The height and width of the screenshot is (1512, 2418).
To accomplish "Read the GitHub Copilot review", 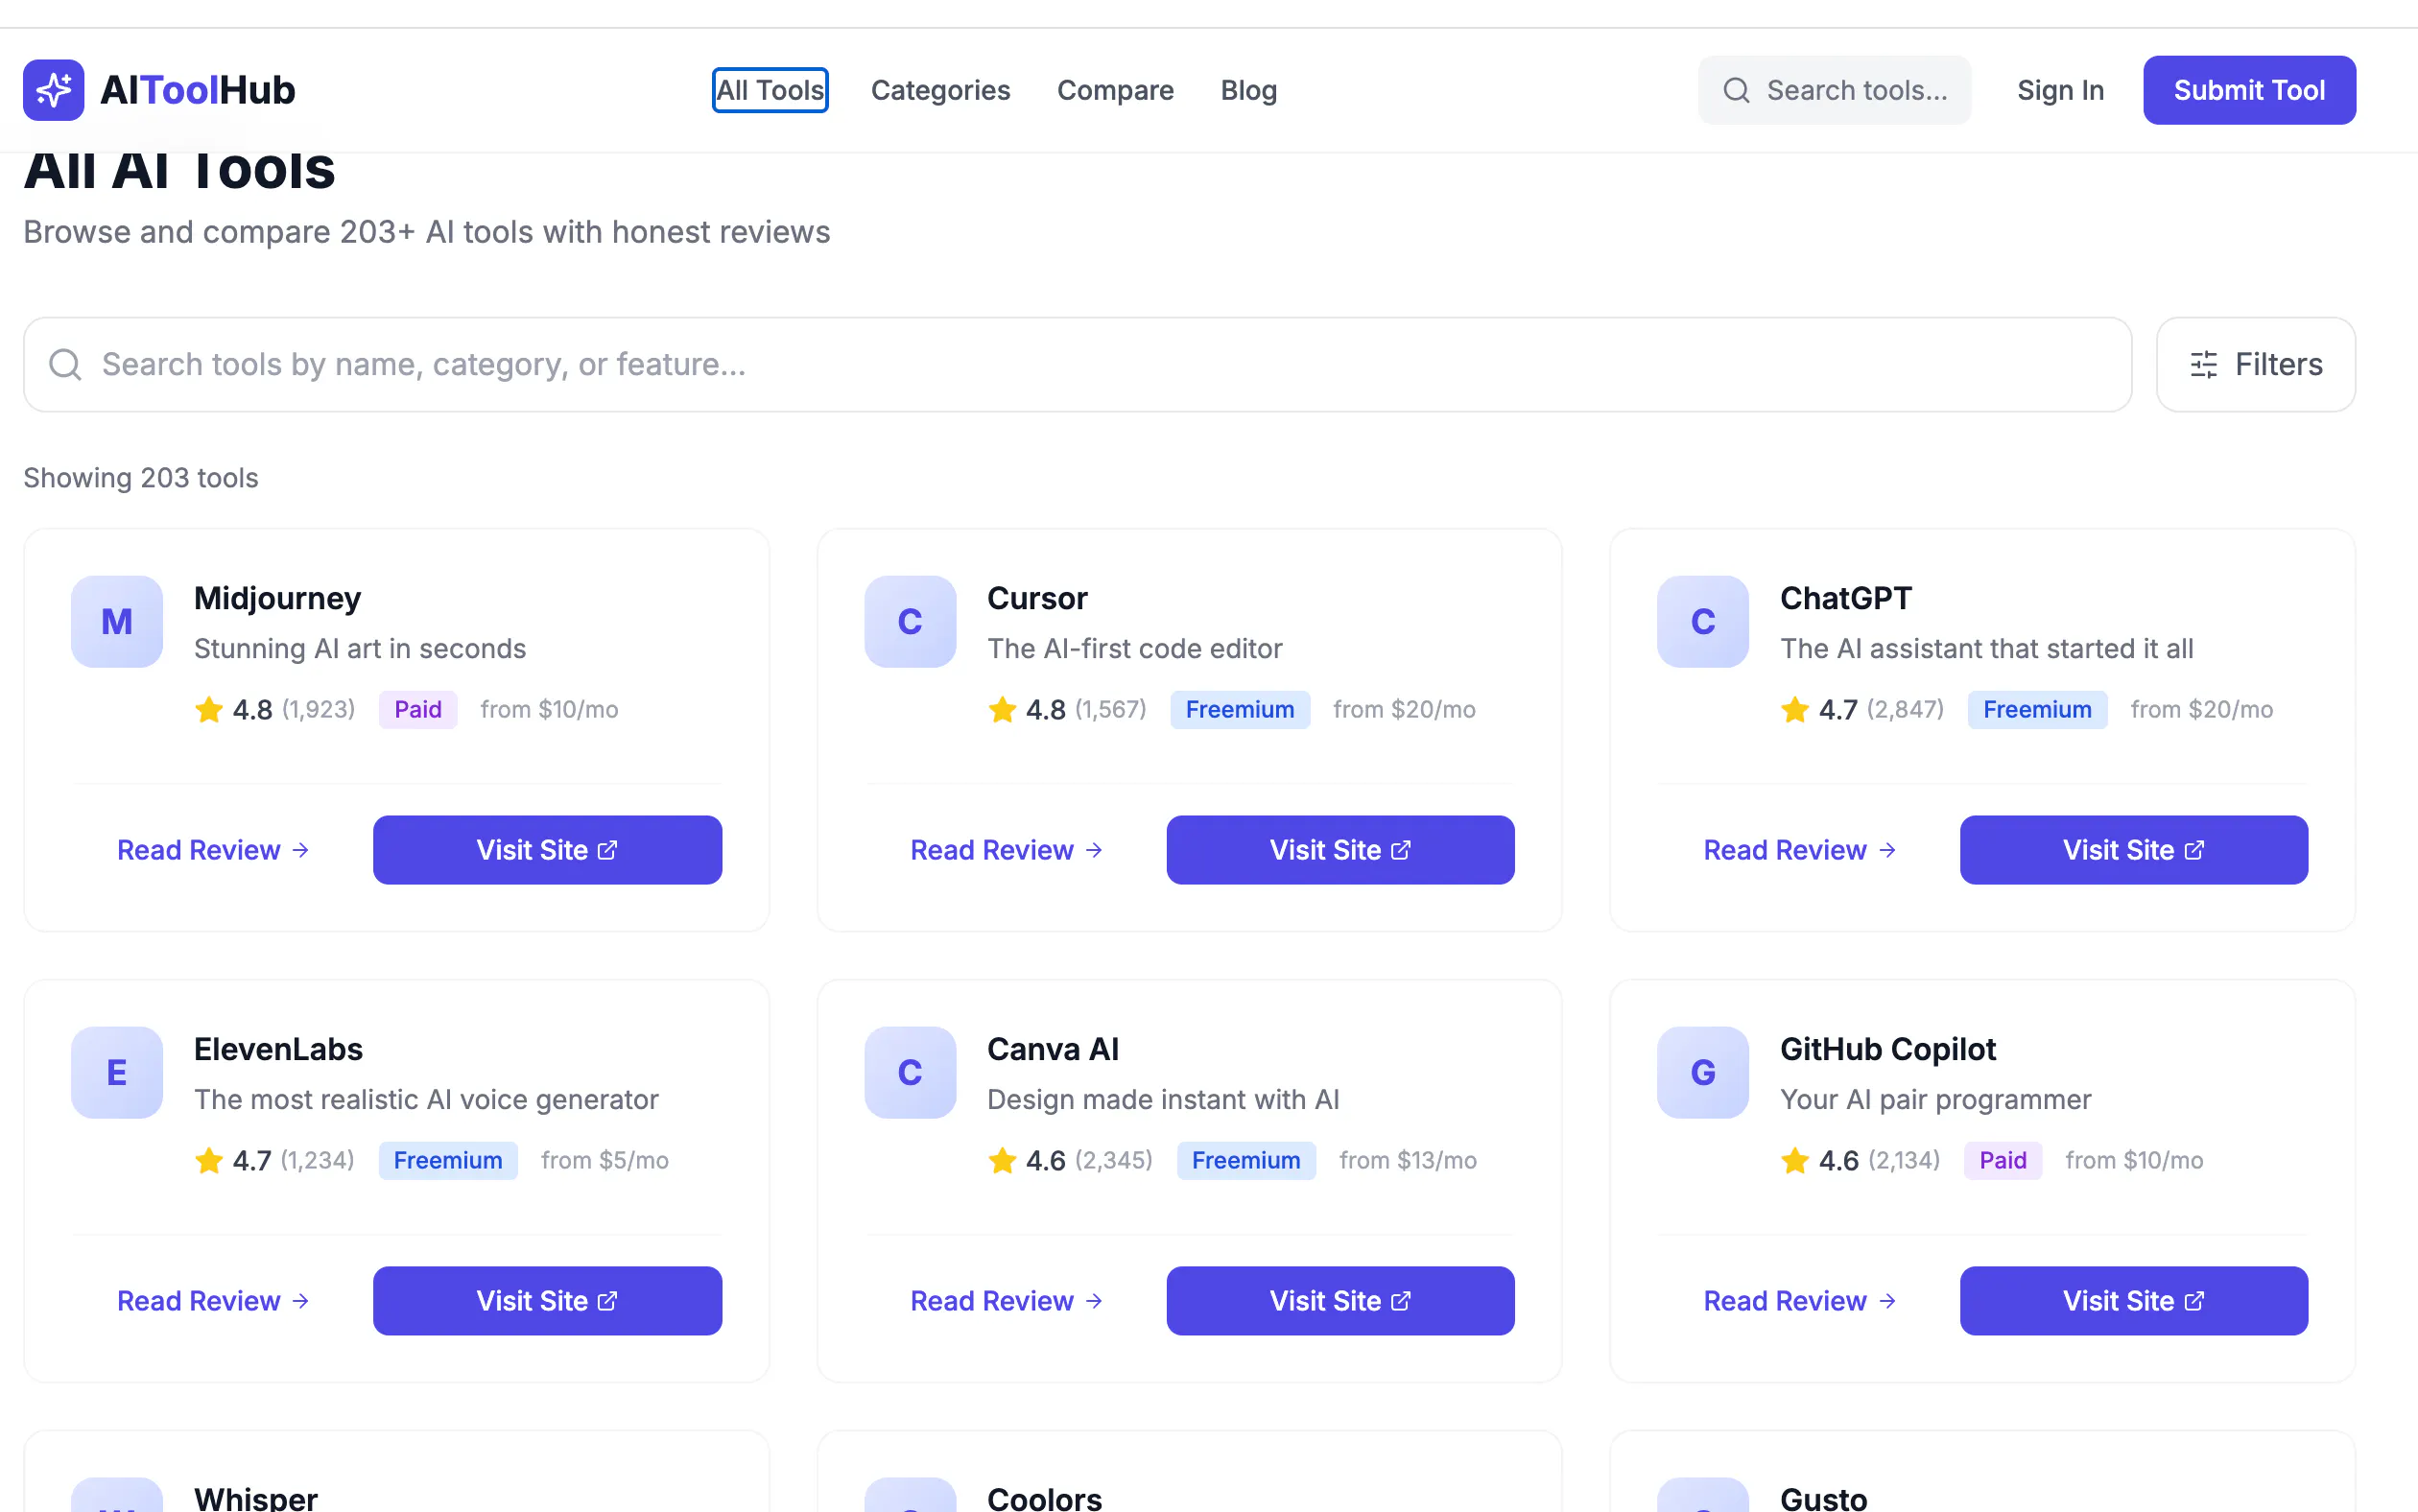I will coord(1799,1301).
